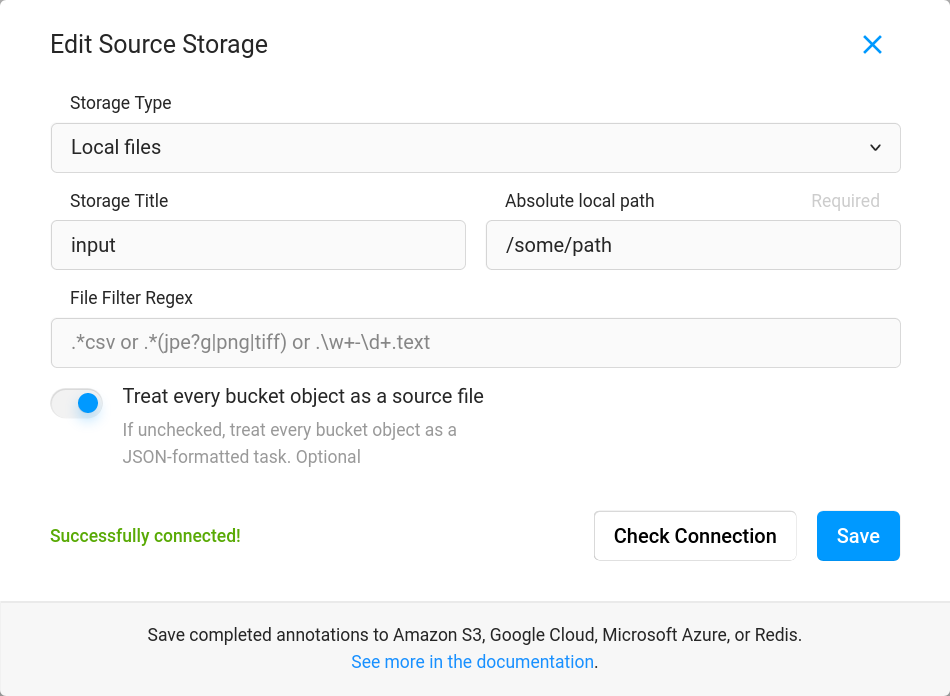The width and height of the screenshot is (950, 696).
Task: Click the 'Treat every bucket object as a source file' label
Action: click(303, 397)
